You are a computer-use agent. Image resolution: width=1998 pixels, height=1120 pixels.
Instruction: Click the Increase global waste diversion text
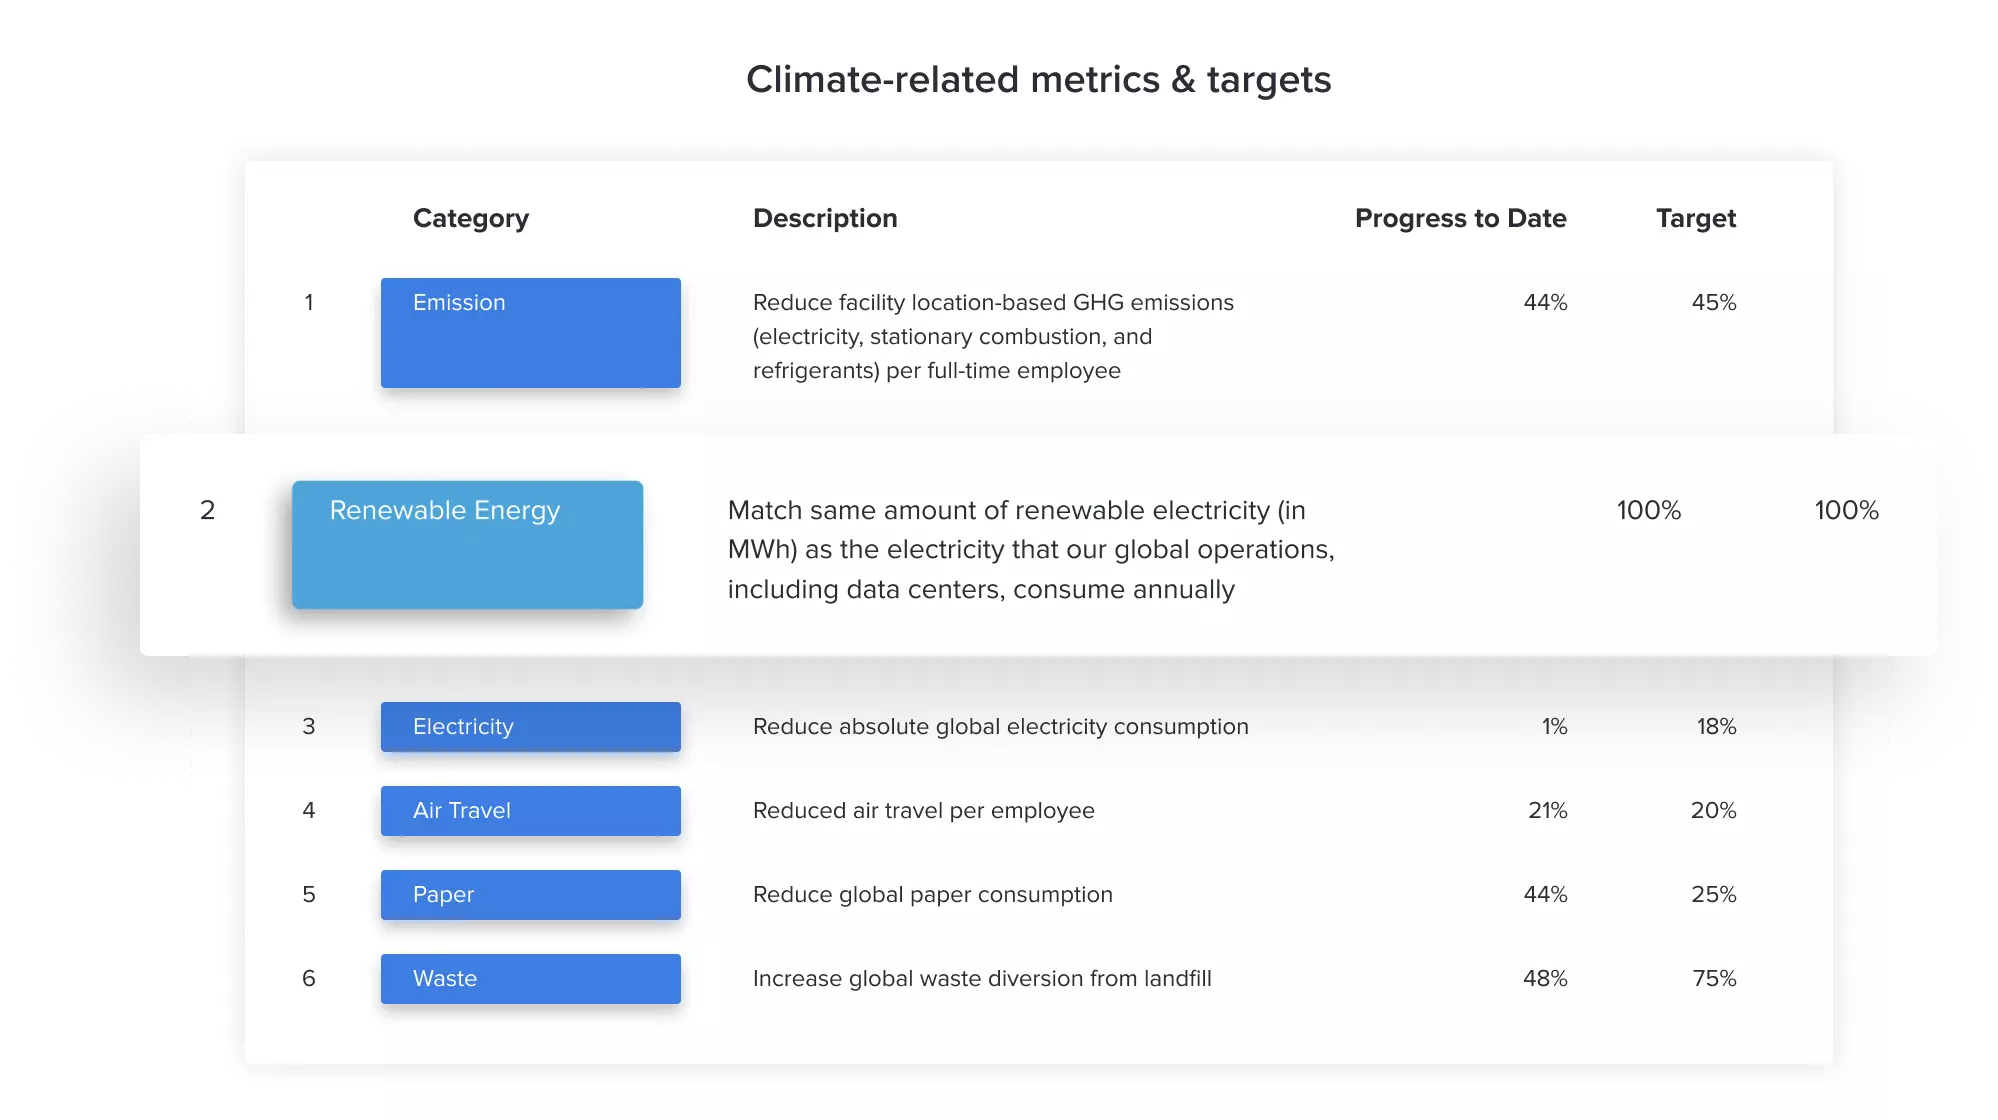[981, 979]
